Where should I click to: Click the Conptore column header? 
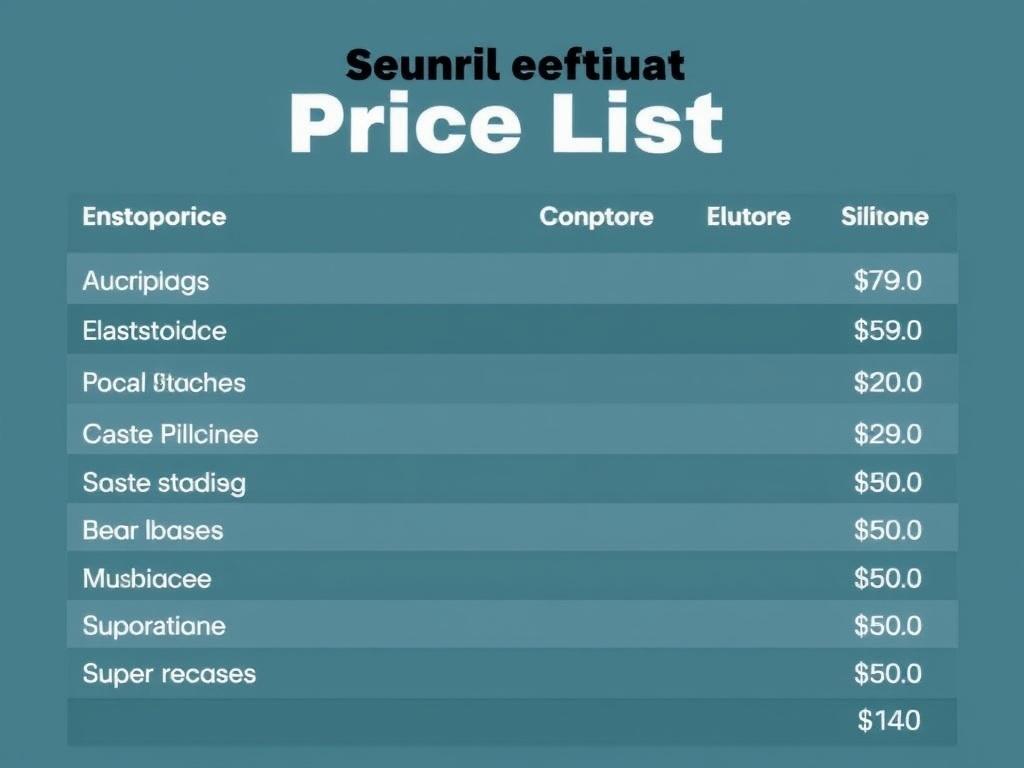pyautogui.click(x=596, y=216)
